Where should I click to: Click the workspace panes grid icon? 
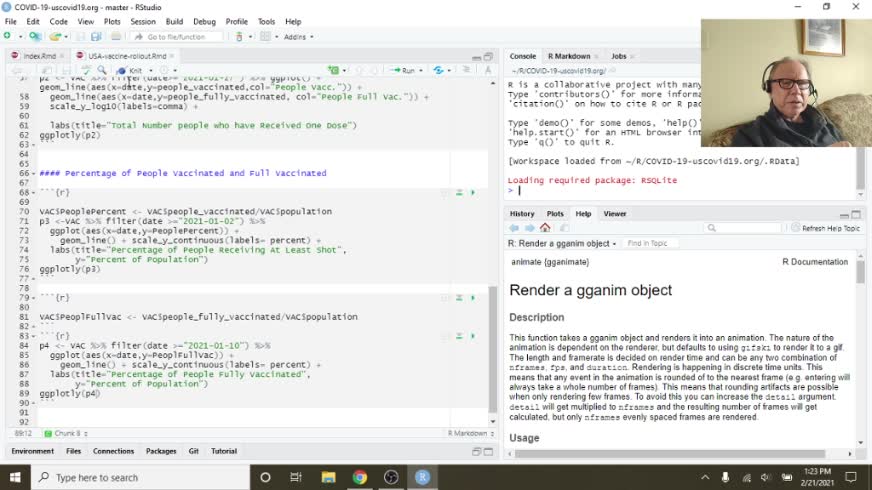pyautogui.click(x=265, y=37)
